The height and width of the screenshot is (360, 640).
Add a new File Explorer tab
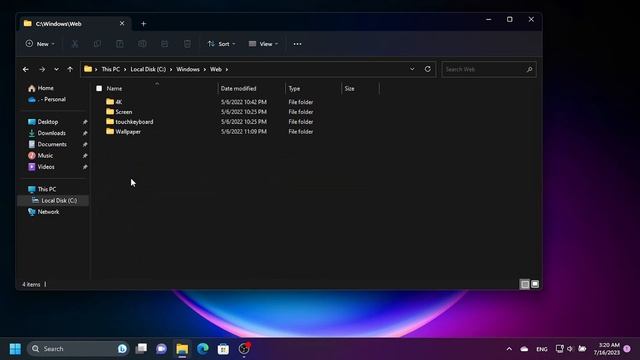143,24
